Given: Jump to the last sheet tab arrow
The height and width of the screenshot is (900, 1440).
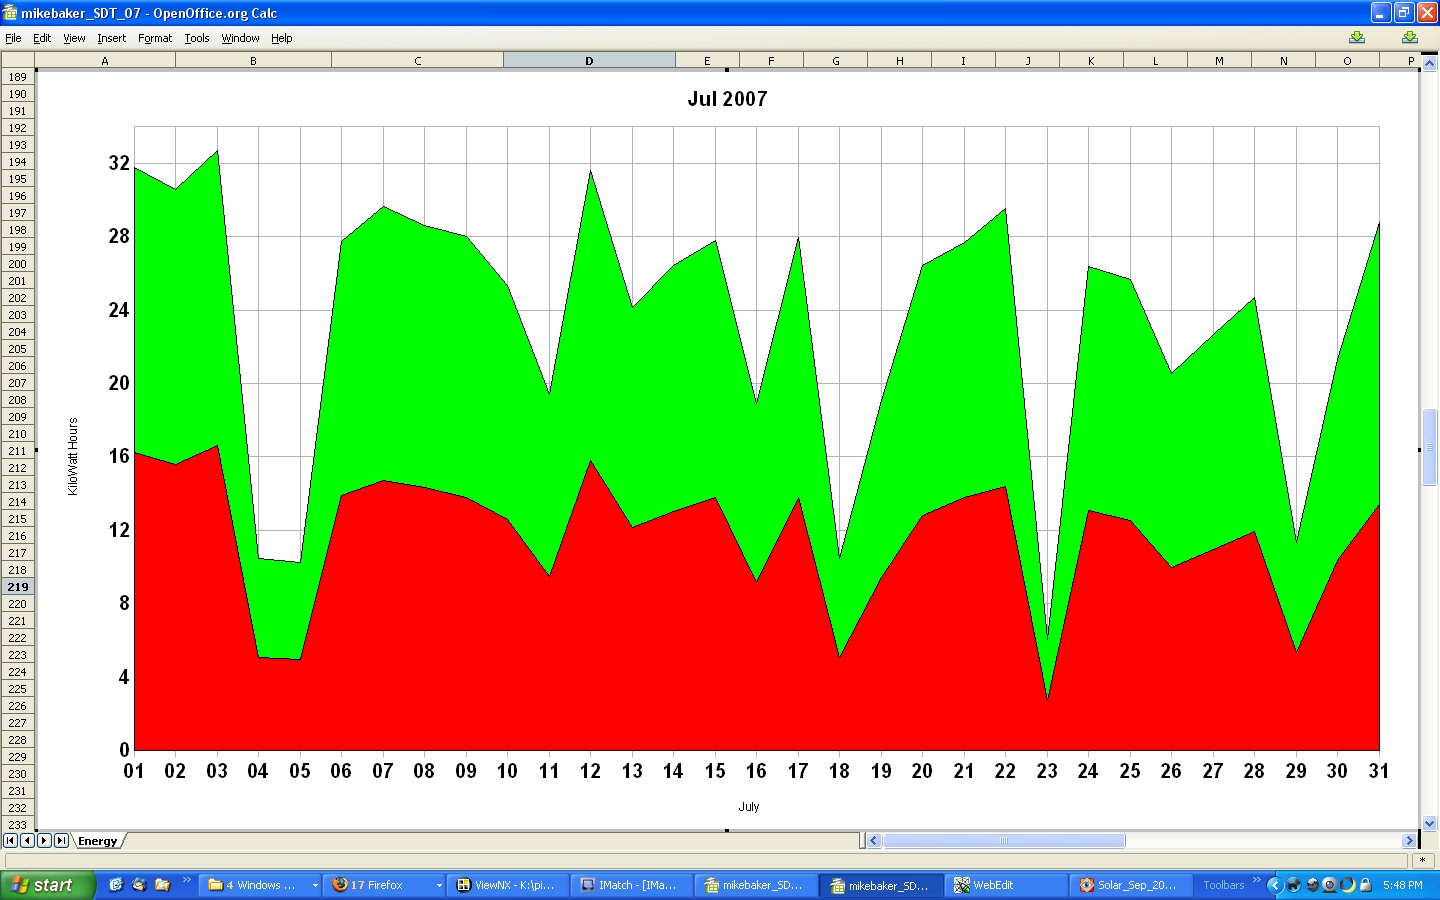Looking at the screenshot, I should click(x=61, y=841).
